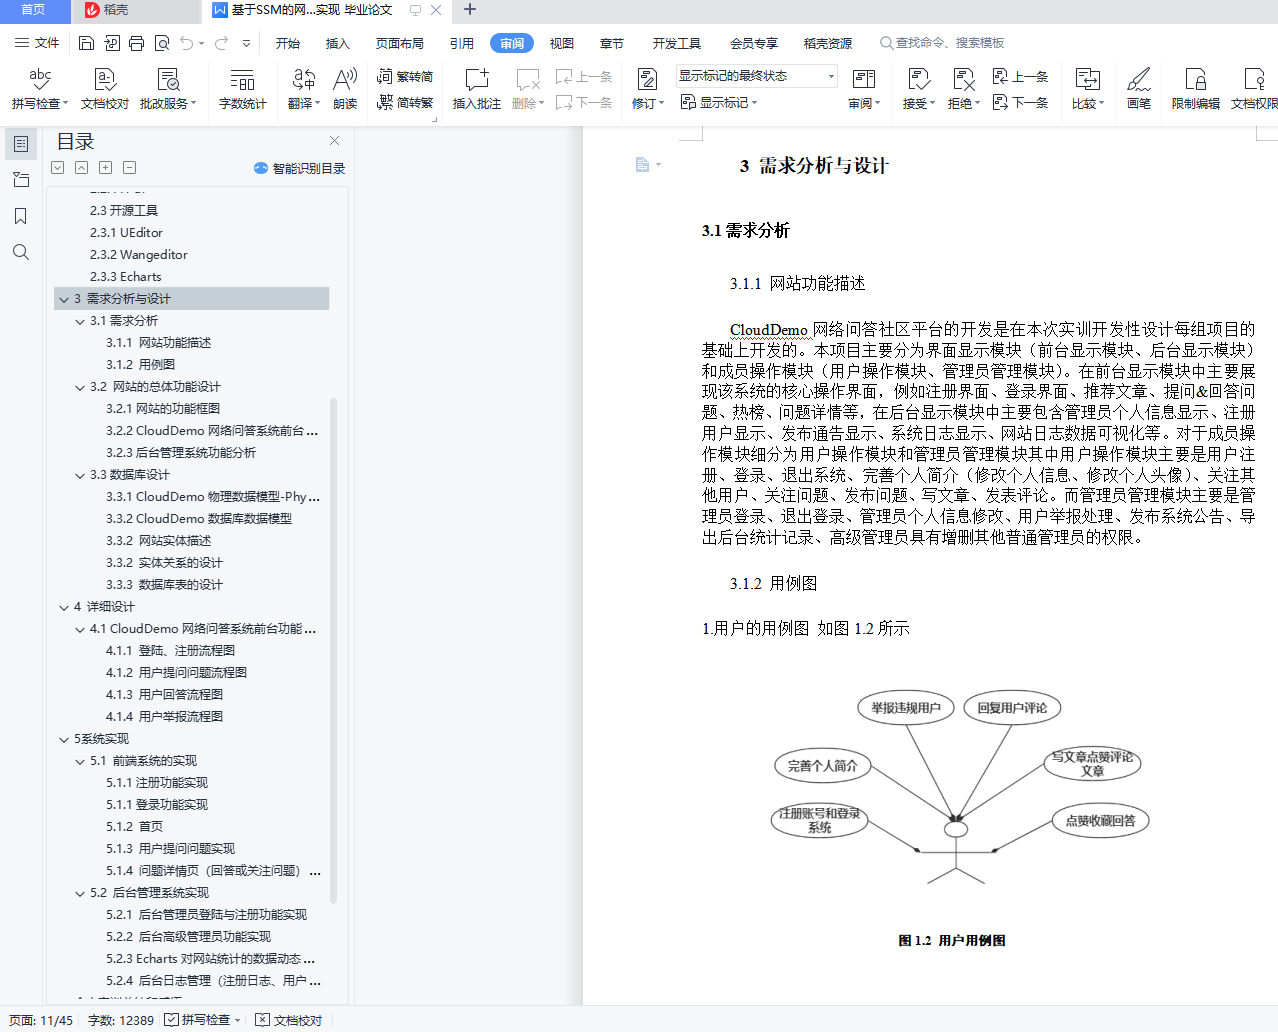Toggle 文档校对 in status bar
Image resolution: width=1278 pixels, height=1032 pixels.
[289, 1020]
